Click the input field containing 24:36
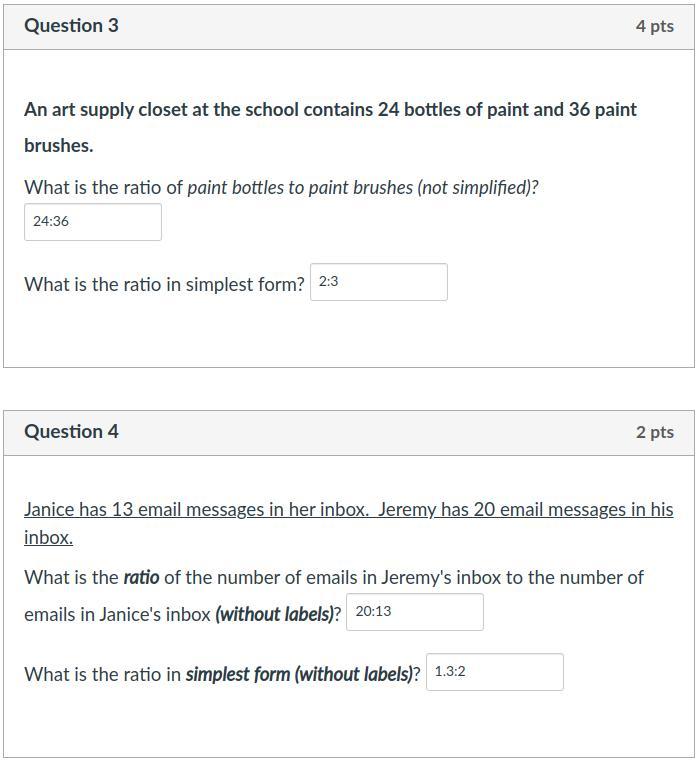 92,222
